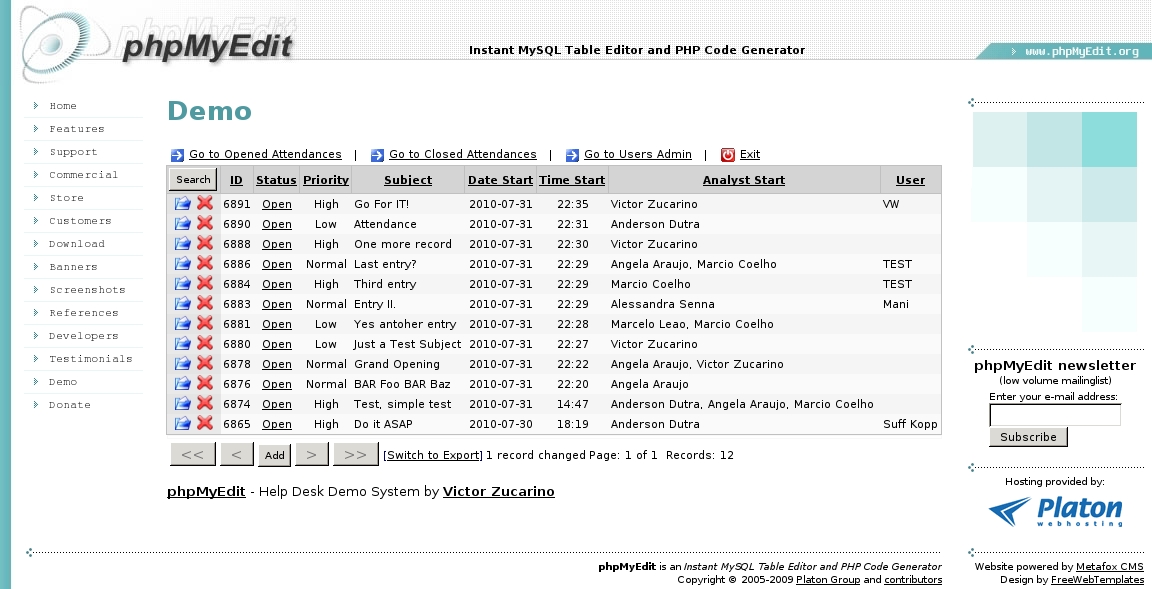Sort by the User column header
This screenshot has width=1152, height=589.
pos(910,180)
